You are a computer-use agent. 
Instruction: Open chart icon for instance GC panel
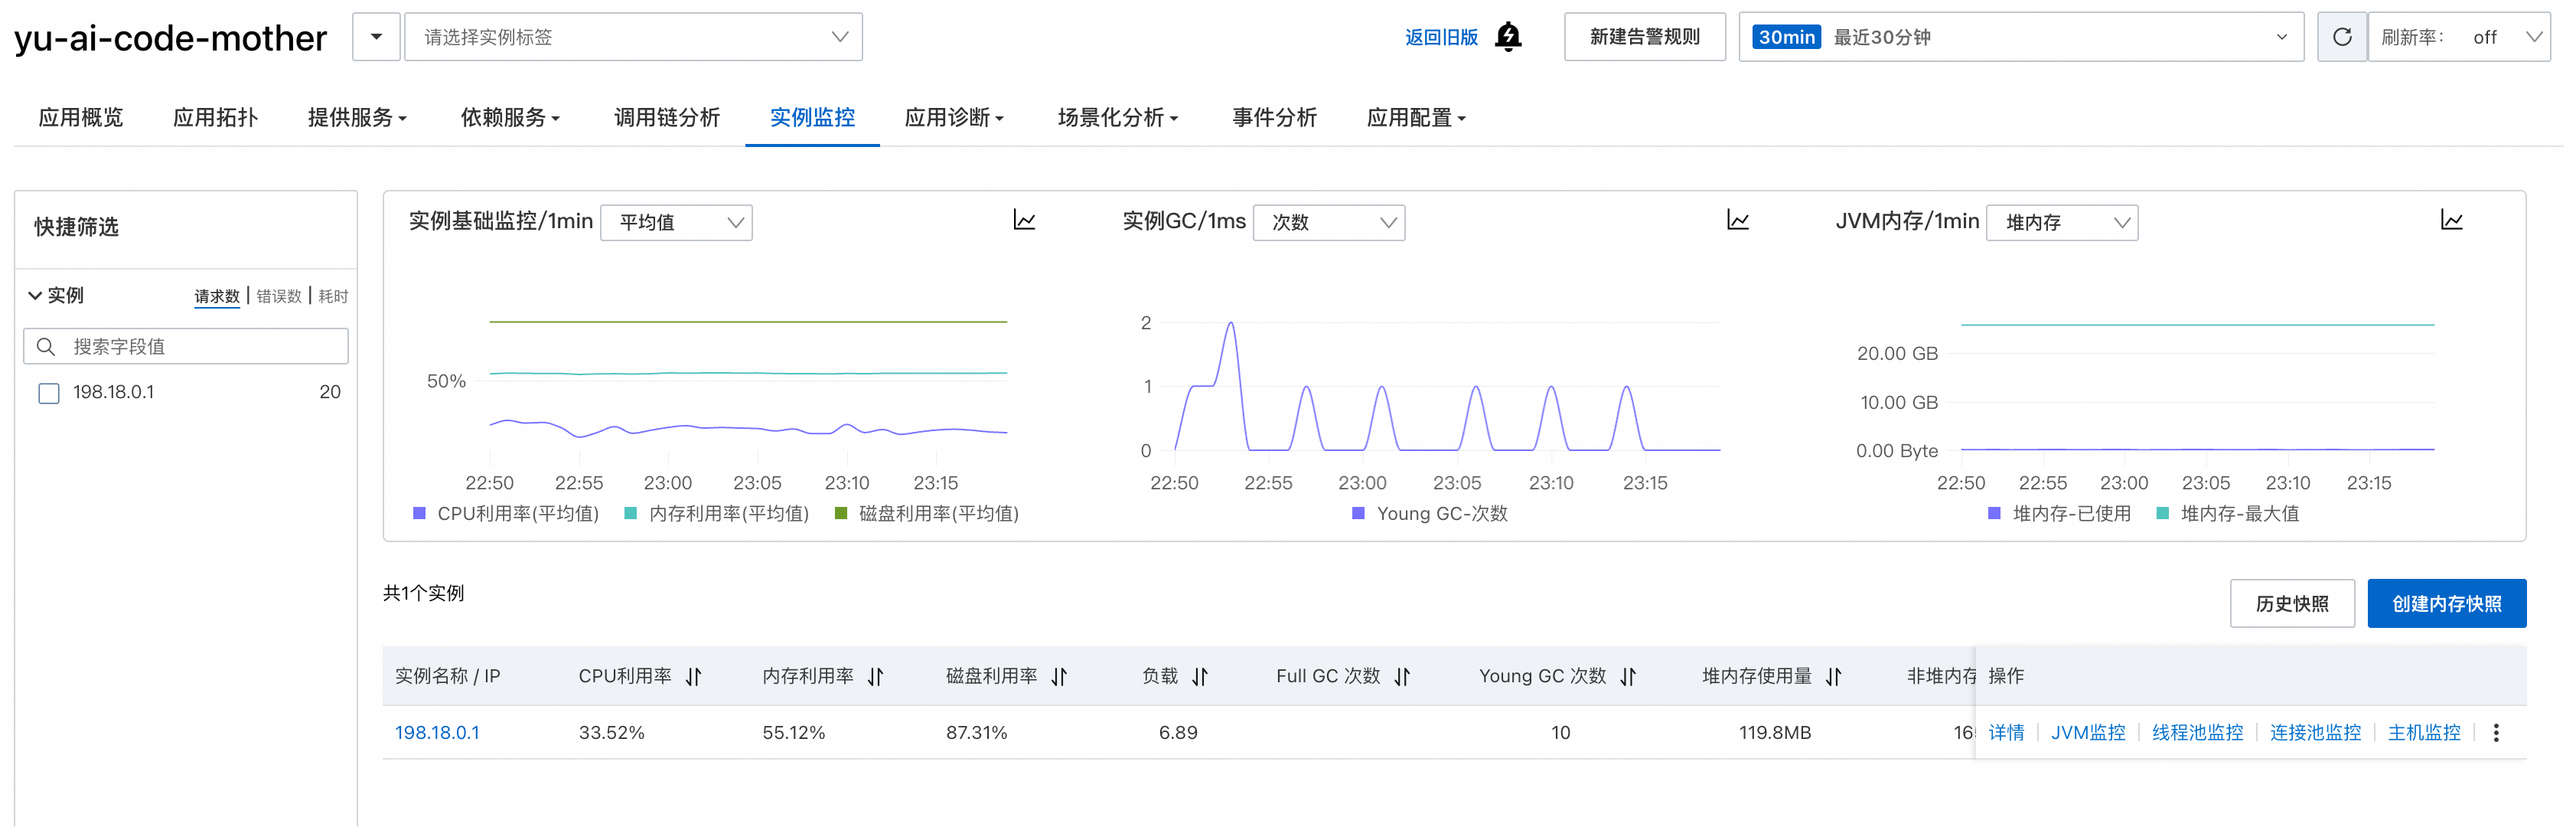[x=1737, y=220]
